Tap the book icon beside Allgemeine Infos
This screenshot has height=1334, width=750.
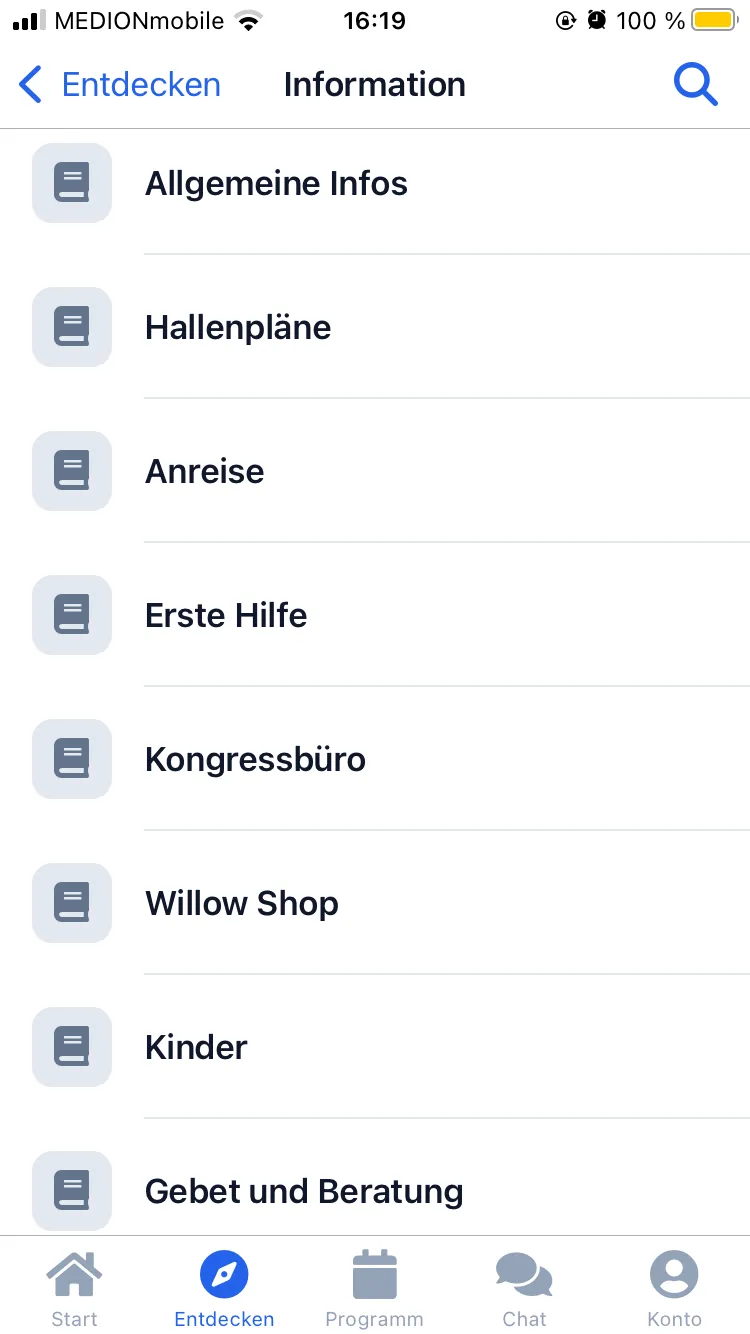[72, 183]
